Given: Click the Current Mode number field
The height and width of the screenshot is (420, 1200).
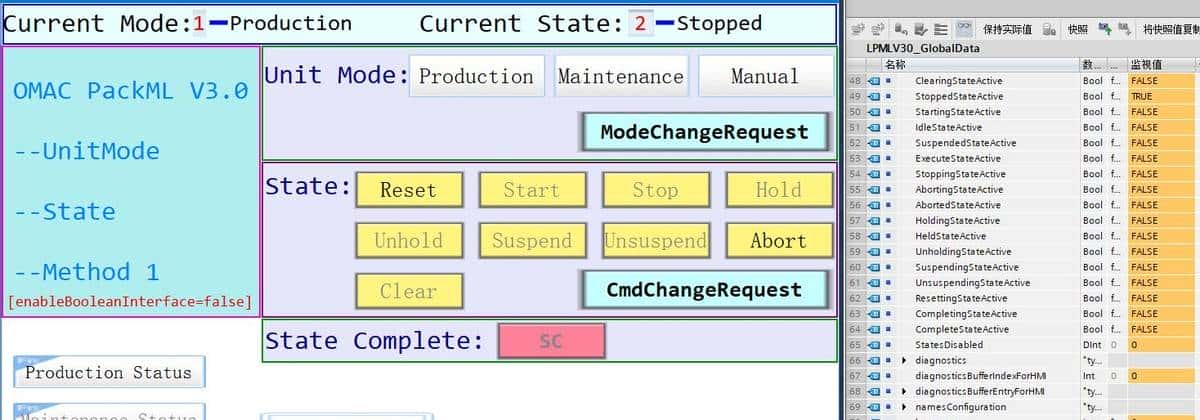Looking at the screenshot, I should point(199,24).
